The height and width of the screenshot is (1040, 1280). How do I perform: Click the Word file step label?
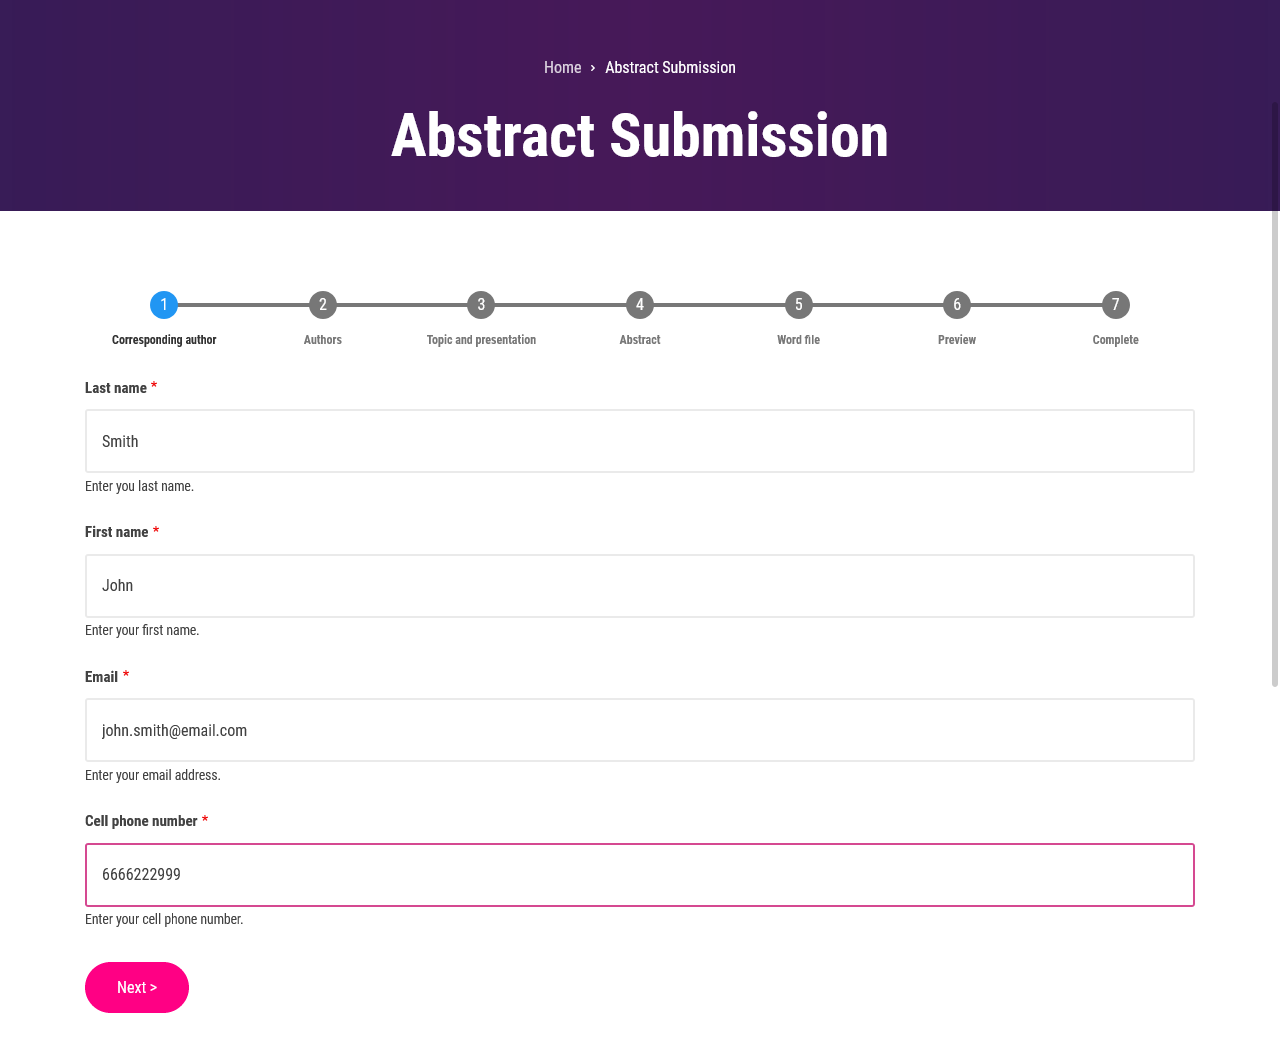click(798, 340)
